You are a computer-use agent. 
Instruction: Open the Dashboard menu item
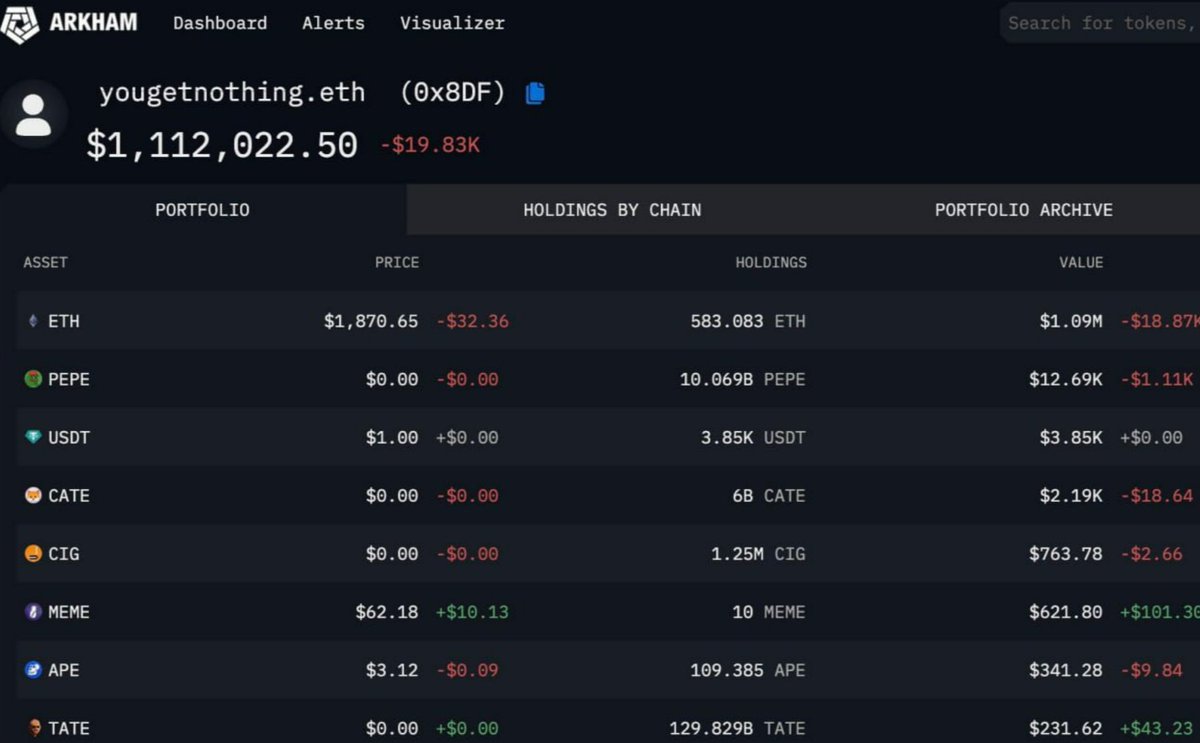click(x=220, y=22)
